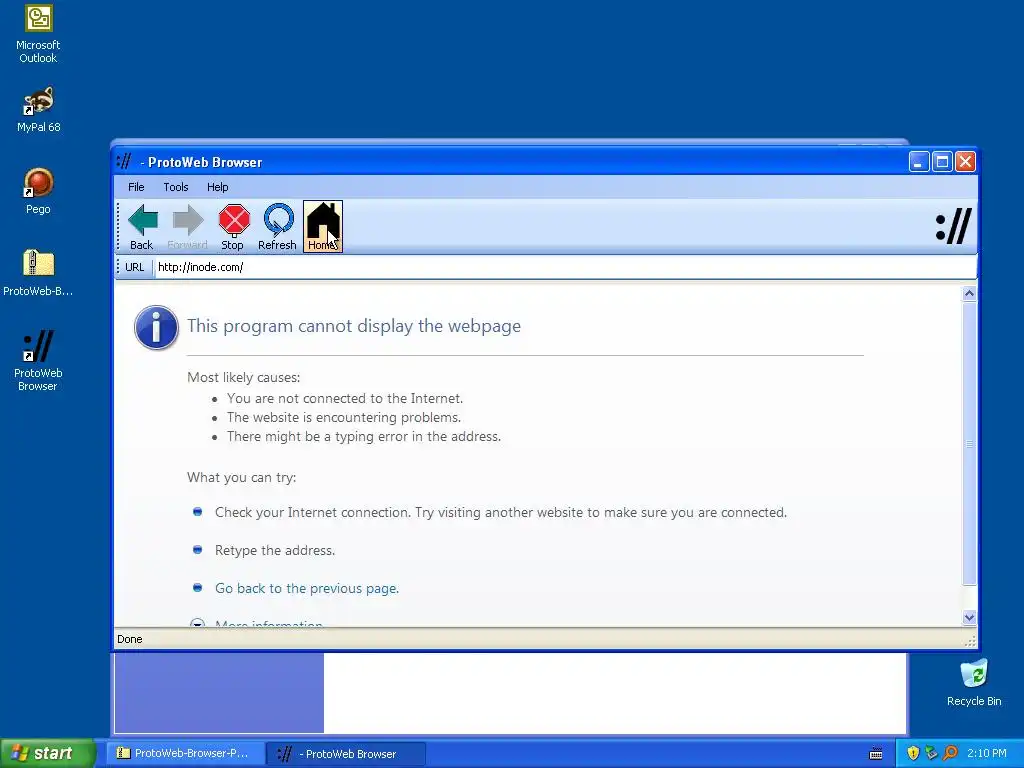Open the Tools menu

tap(176, 187)
